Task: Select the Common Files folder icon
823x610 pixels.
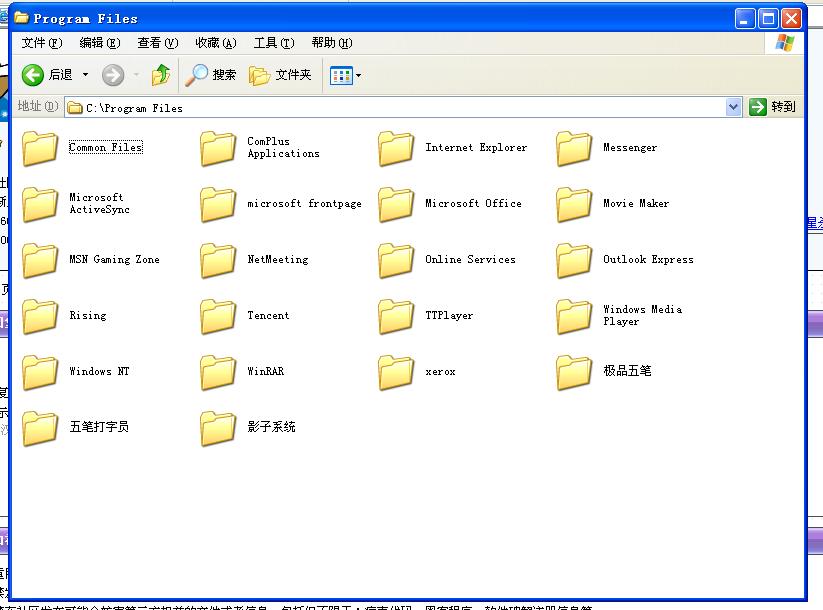Action: pos(40,149)
